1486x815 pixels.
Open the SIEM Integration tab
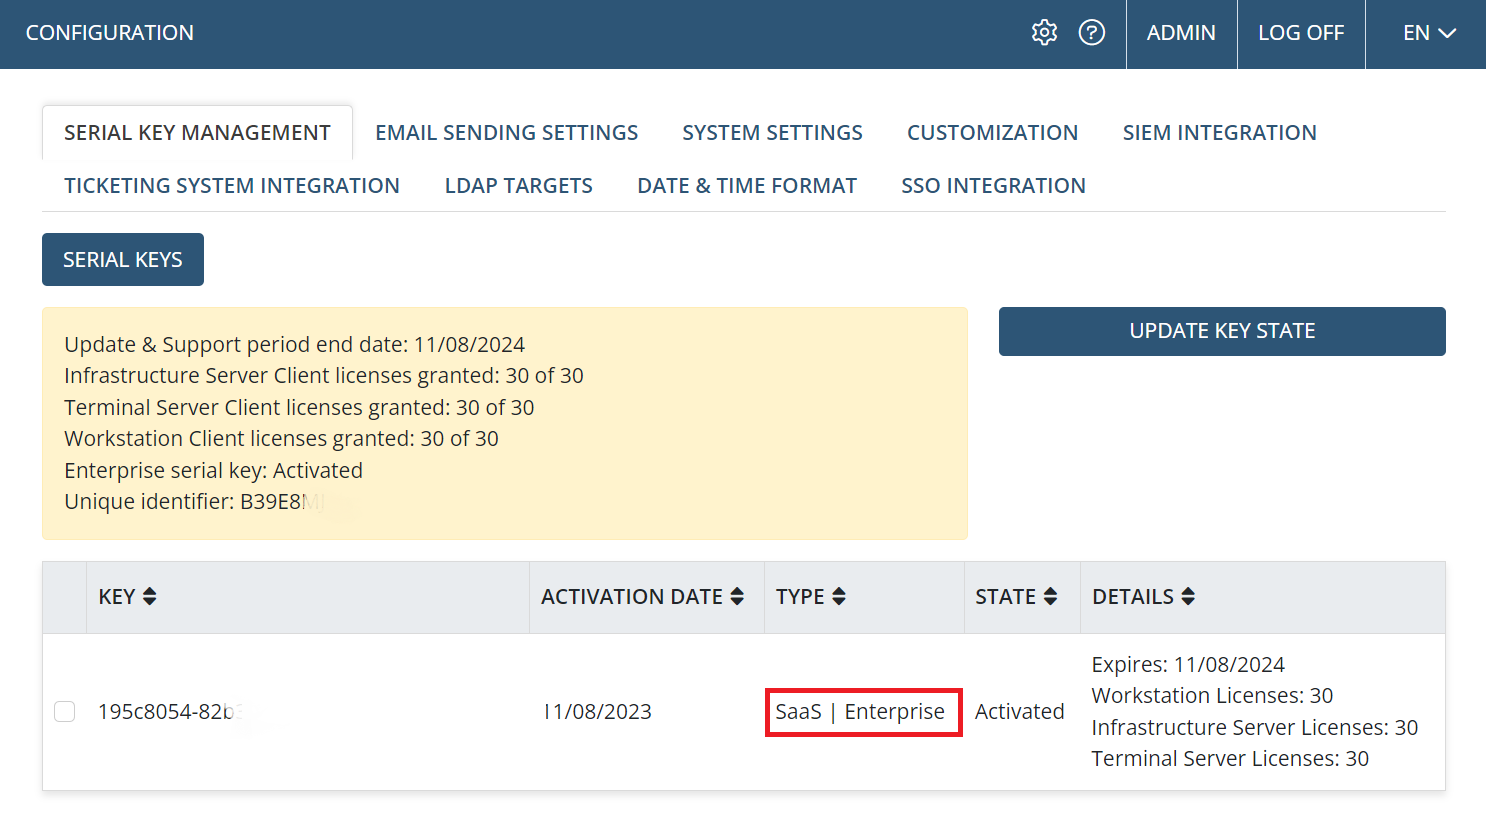(x=1219, y=133)
